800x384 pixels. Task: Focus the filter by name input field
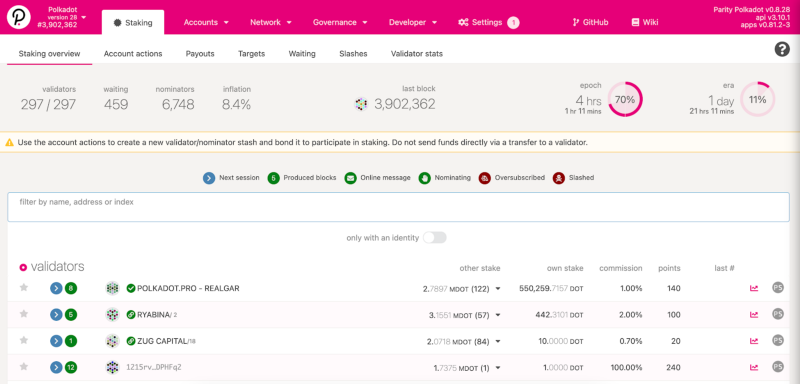[x=398, y=207]
